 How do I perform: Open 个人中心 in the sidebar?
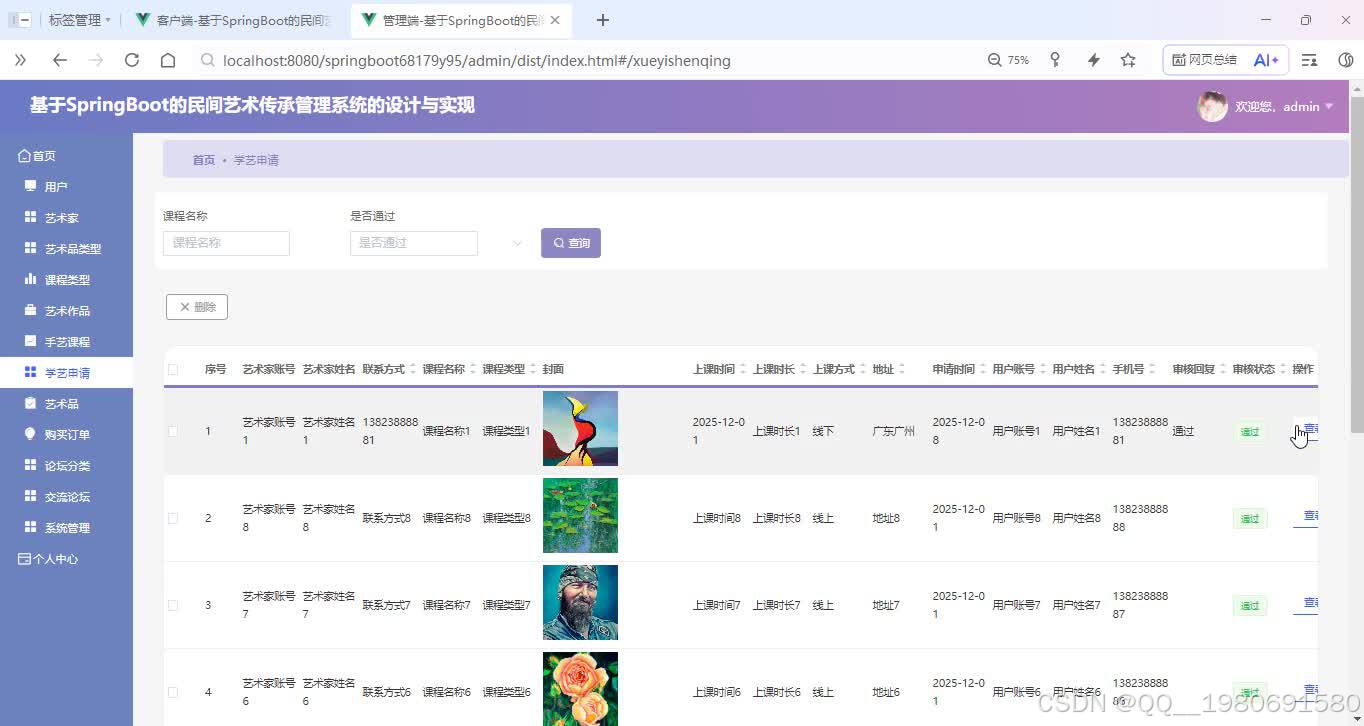[55, 559]
